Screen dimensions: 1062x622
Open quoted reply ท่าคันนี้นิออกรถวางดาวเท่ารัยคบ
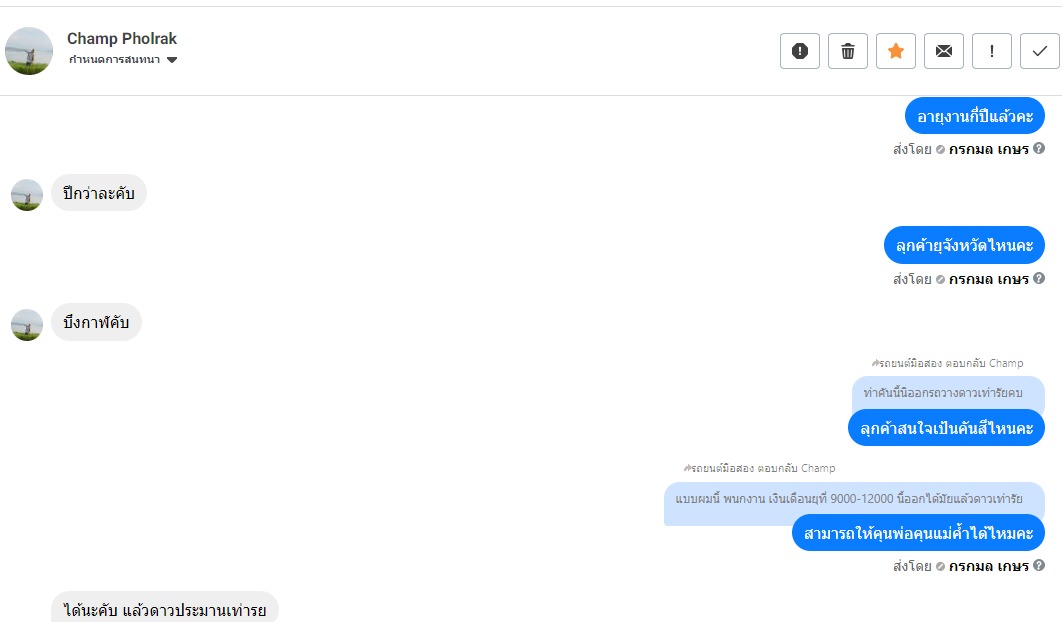pyautogui.click(x=943, y=392)
